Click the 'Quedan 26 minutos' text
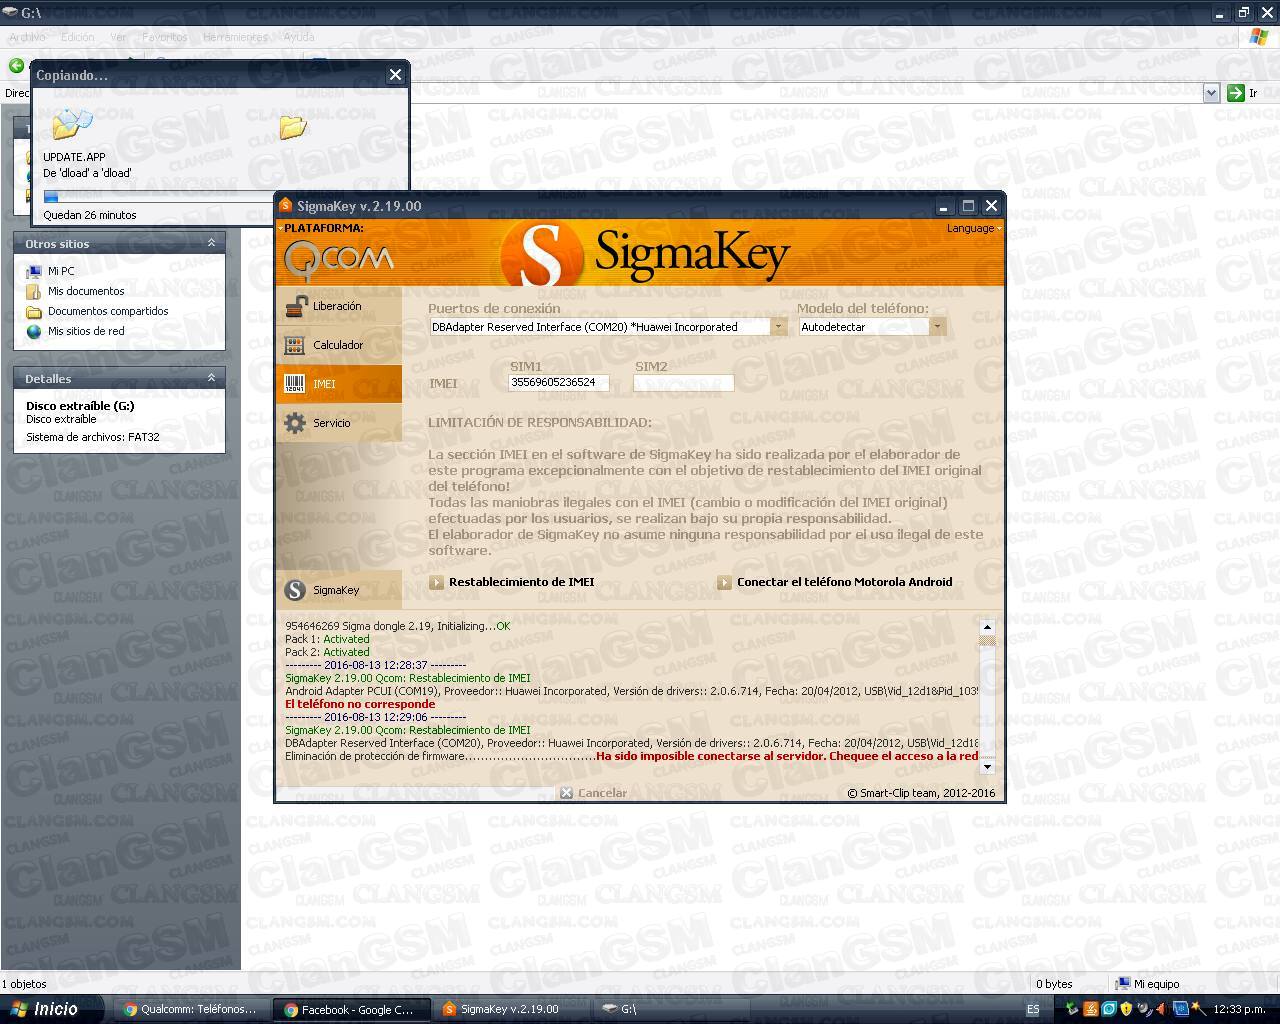1280x1024 pixels. click(90, 215)
